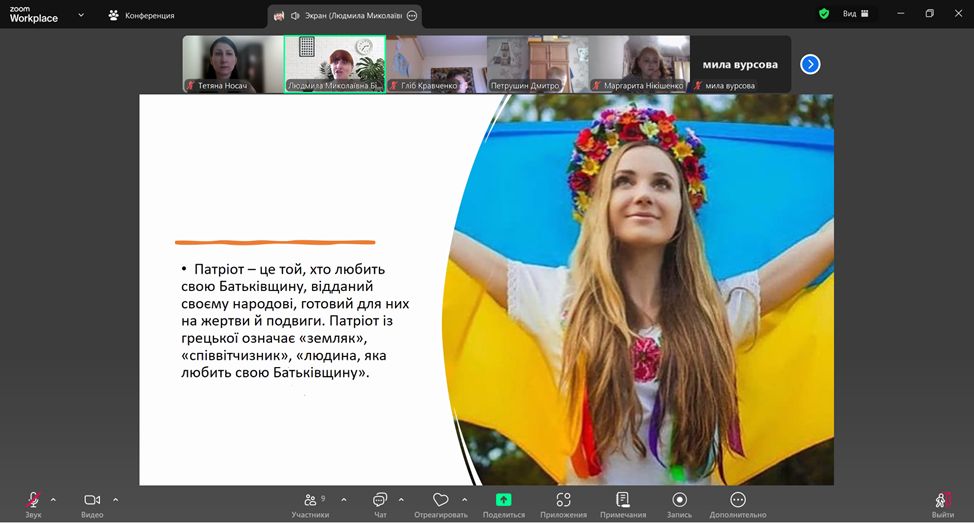Open the Участники options chevron
This screenshot has height=523, width=974.
pos(344,499)
